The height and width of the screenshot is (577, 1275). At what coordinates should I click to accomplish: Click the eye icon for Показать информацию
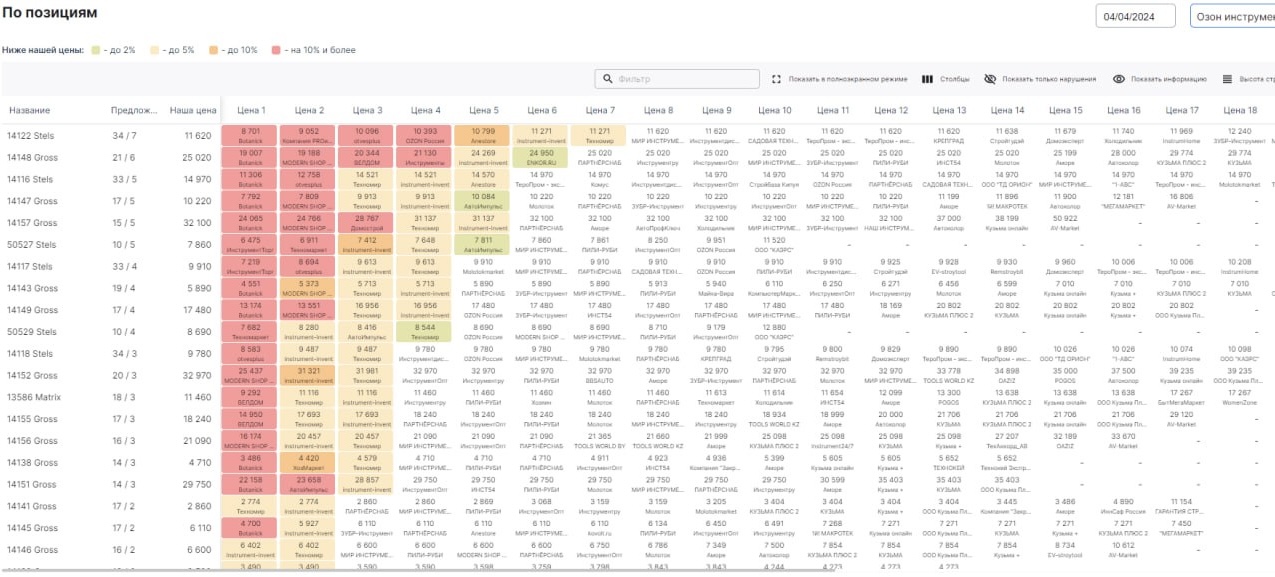(x=1119, y=79)
